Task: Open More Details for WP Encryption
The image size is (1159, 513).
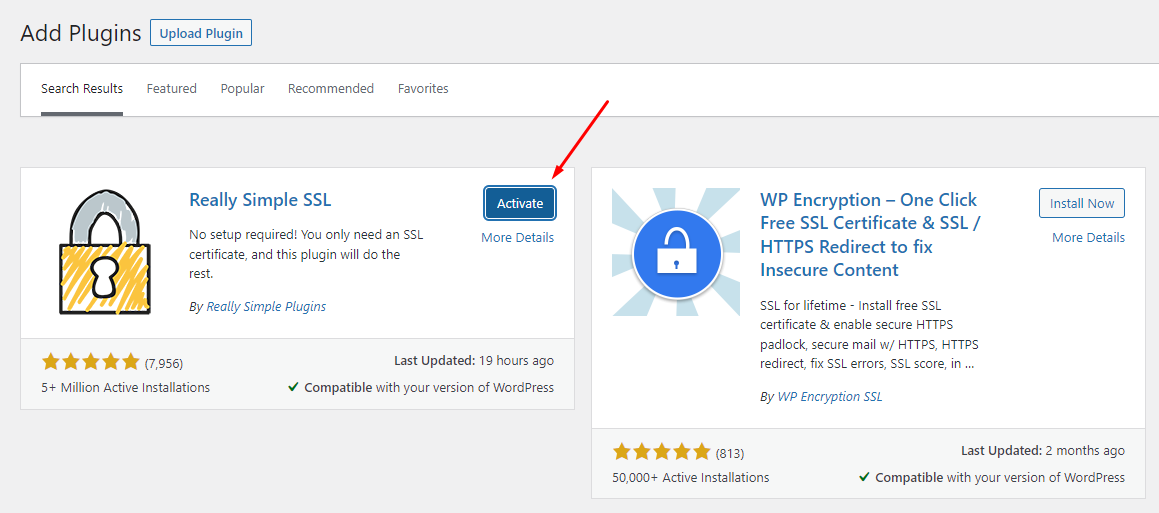Action: pyautogui.click(x=1088, y=237)
